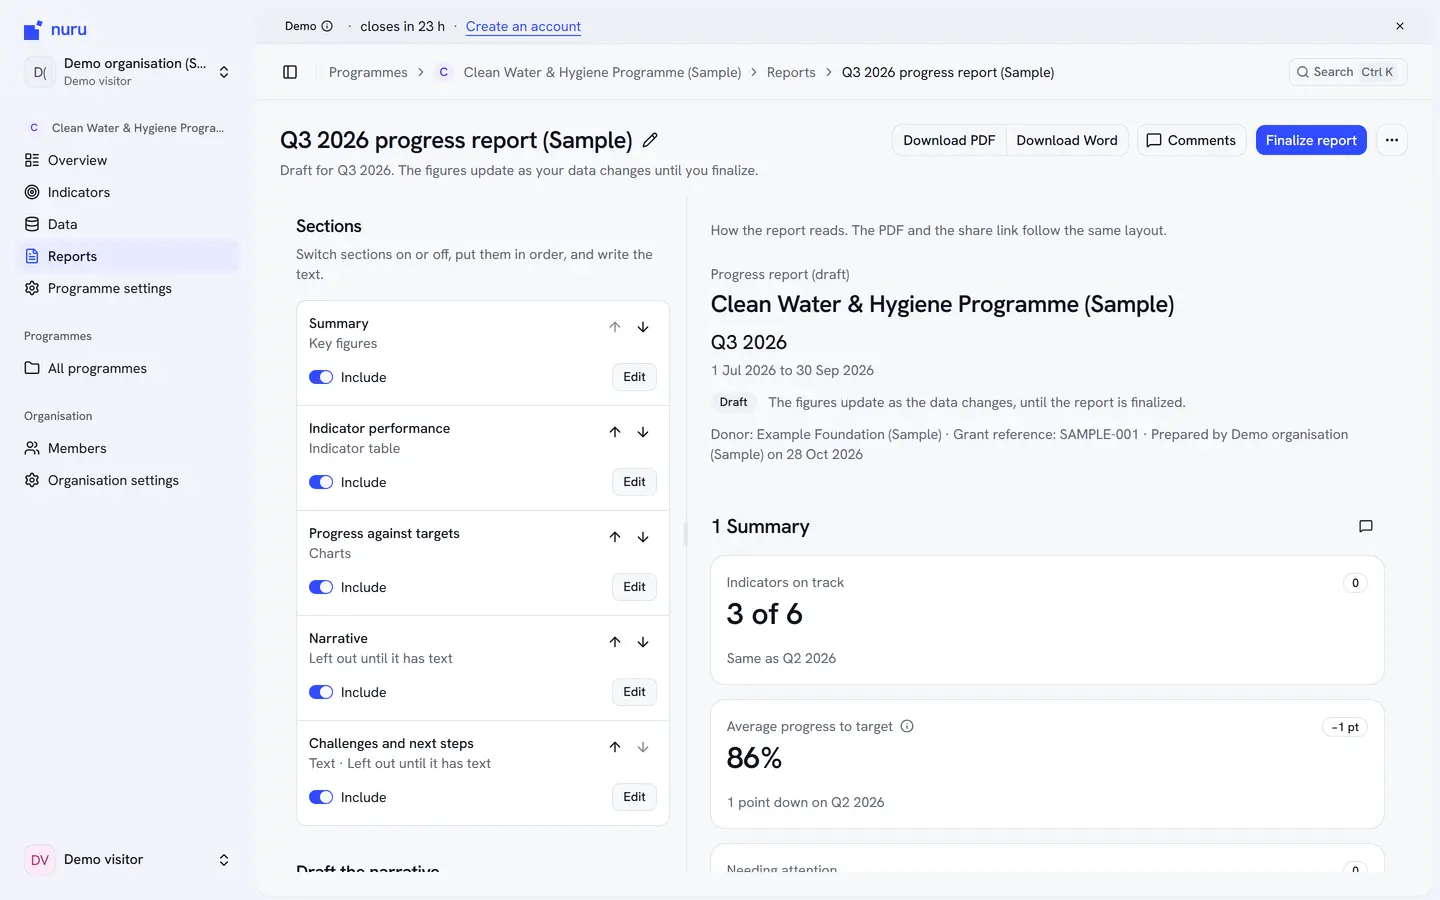This screenshot has height=900, width=1440.
Task: Go to Indicators in the sidebar
Action: click(128, 192)
